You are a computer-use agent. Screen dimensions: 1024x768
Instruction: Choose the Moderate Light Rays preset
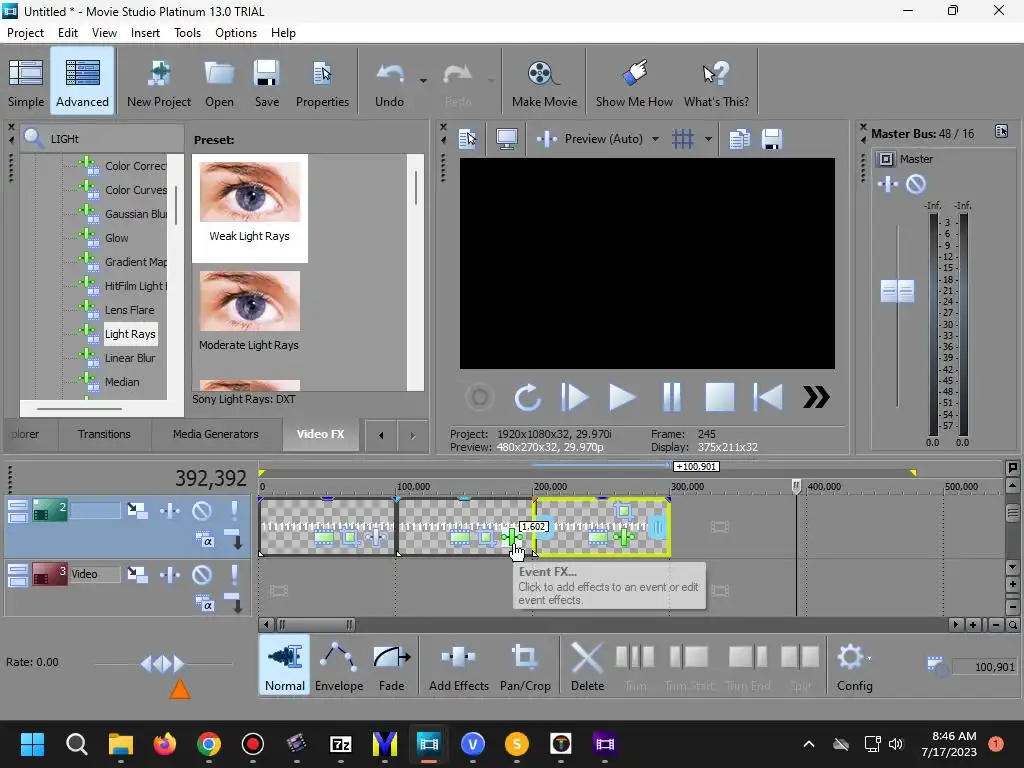249,312
